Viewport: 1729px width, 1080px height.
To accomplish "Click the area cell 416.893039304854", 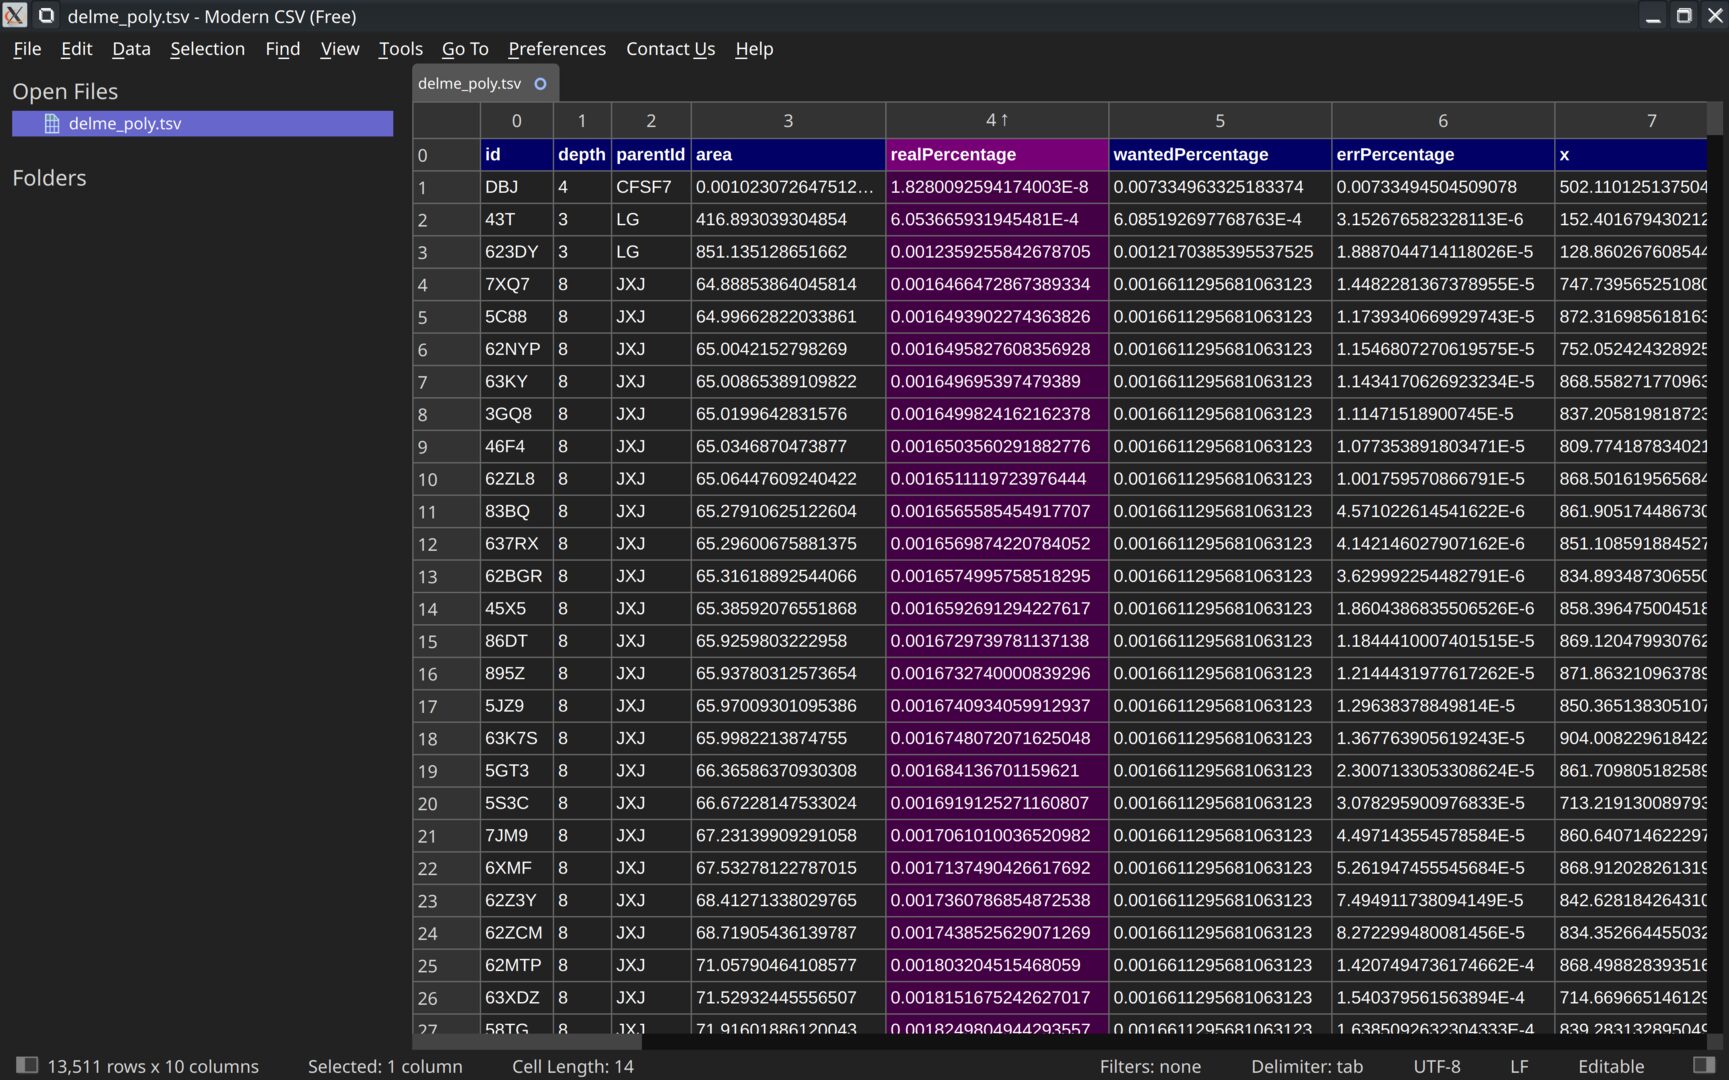I will point(788,220).
